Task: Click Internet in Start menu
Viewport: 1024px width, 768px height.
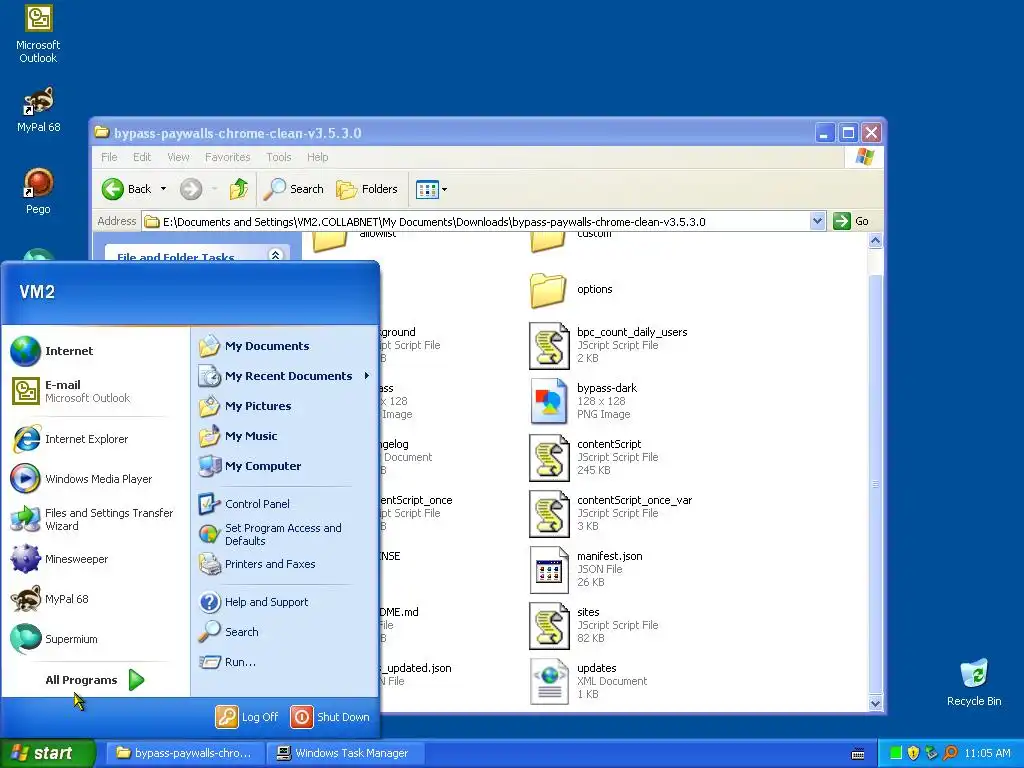Action: 52,351
